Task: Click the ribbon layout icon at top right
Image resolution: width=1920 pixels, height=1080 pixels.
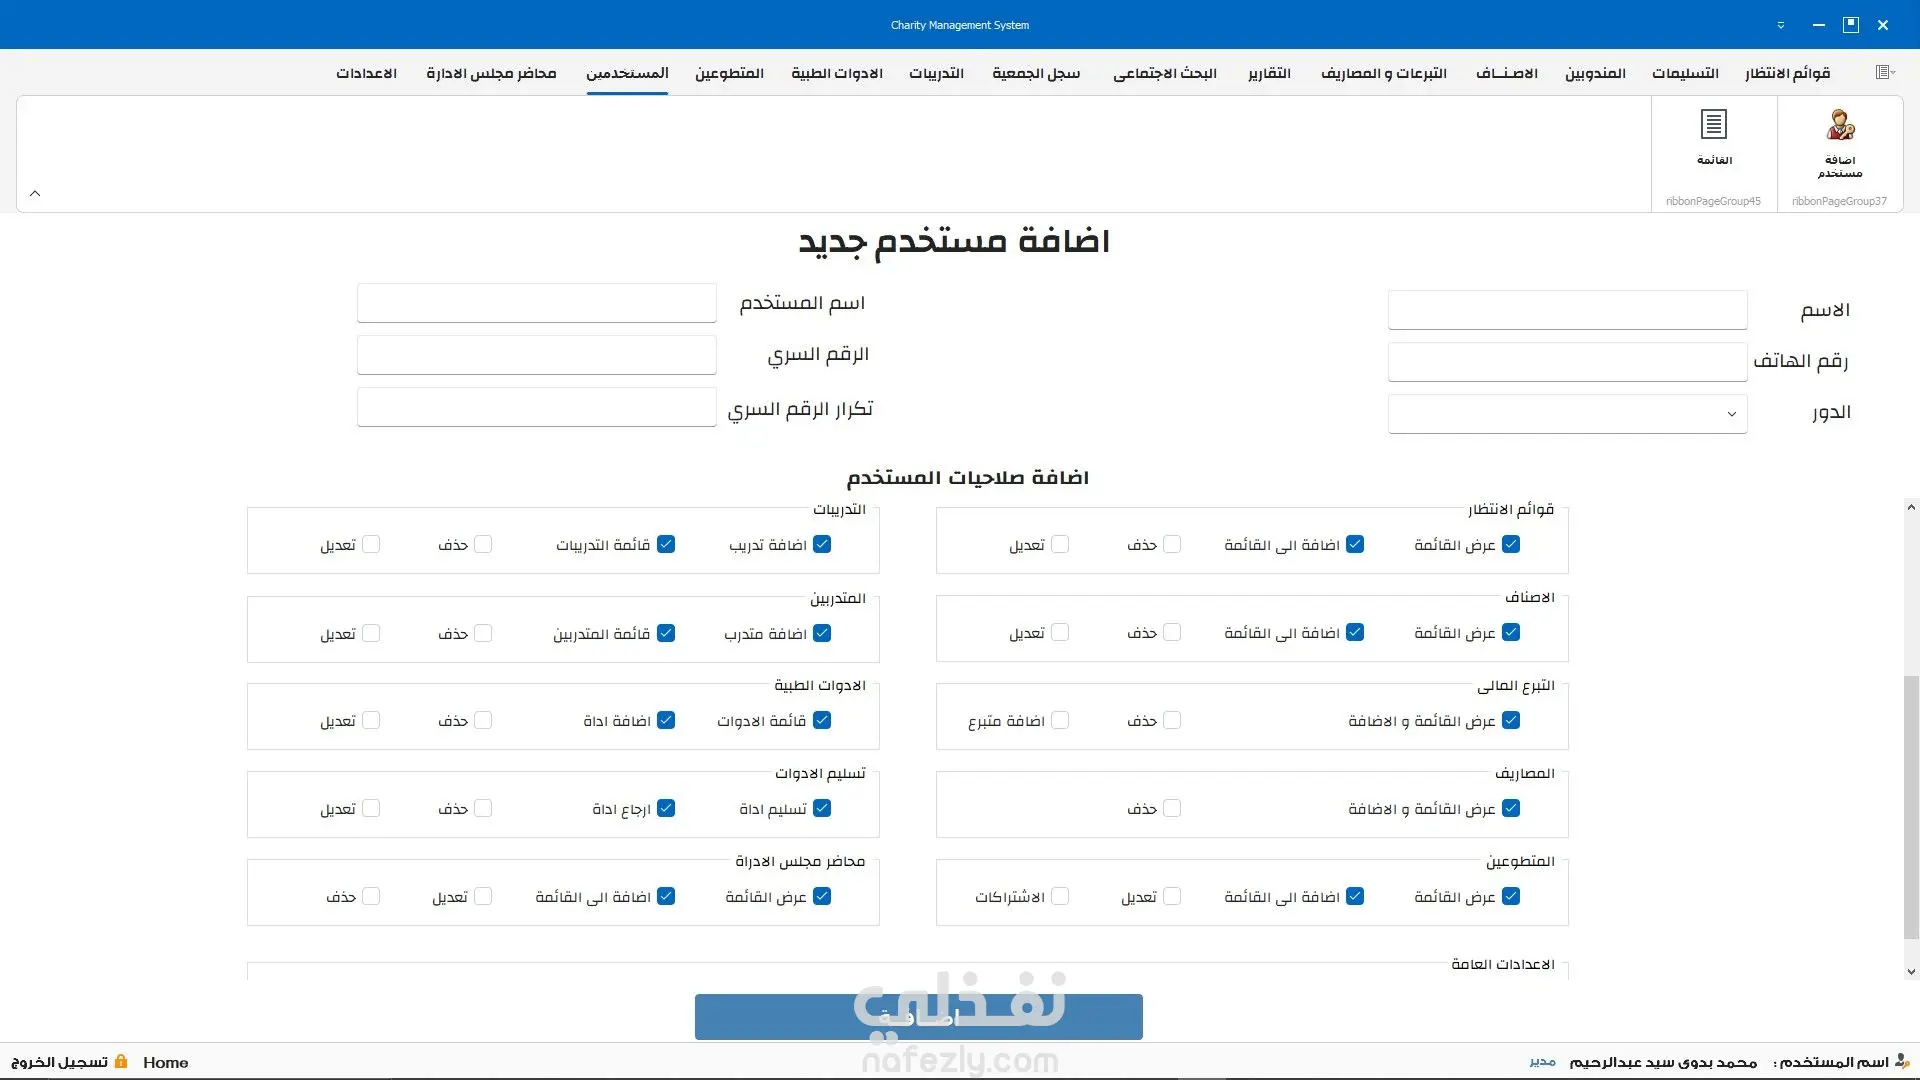Action: click(1885, 72)
